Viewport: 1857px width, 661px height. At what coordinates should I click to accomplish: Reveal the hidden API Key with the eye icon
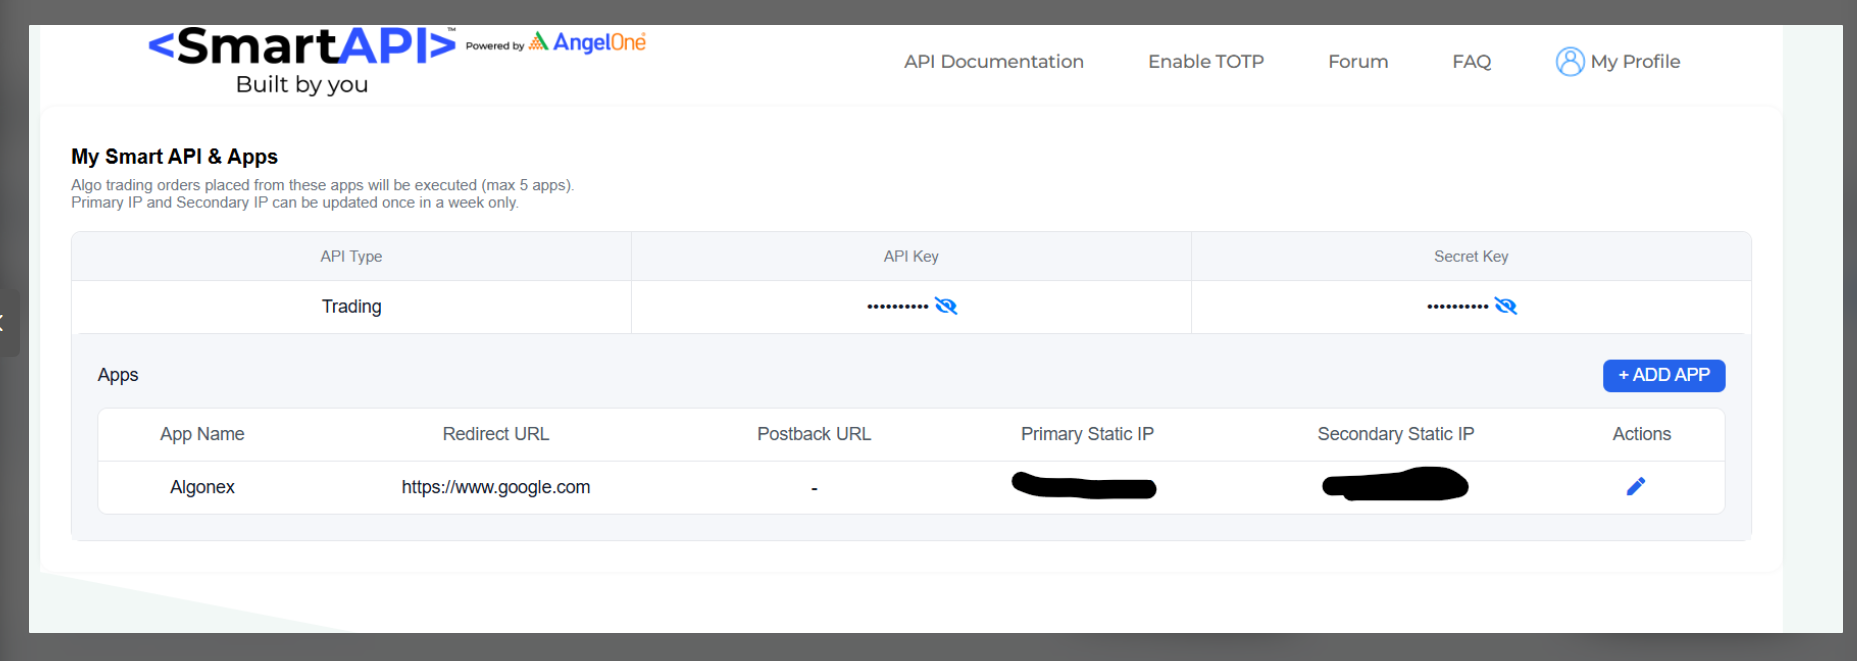point(946,306)
